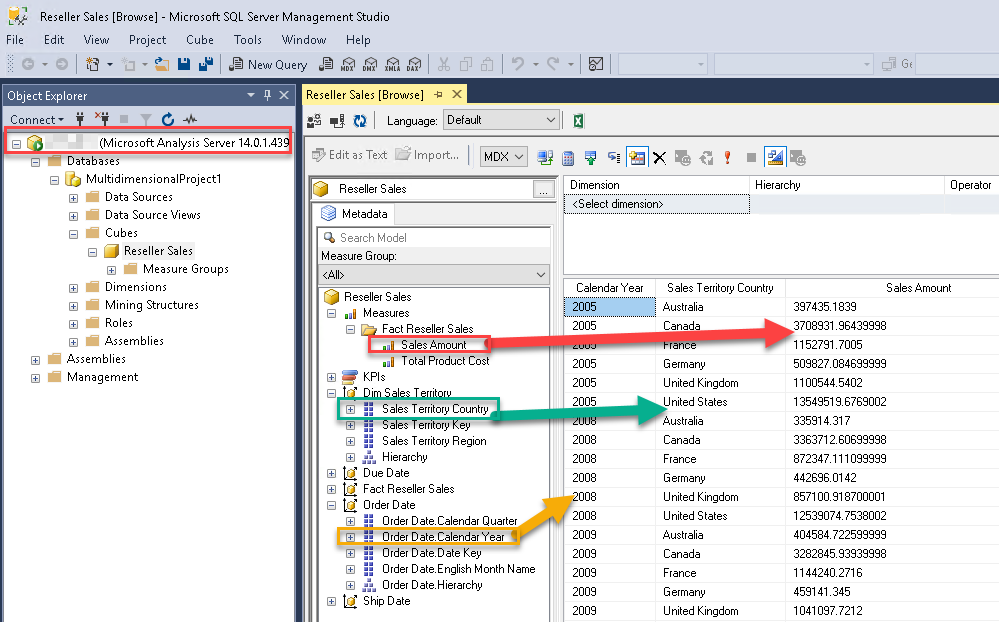Collapse the Dim Sales Territory dimension
Viewport: 999px width, 622px height.
point(332,392)
